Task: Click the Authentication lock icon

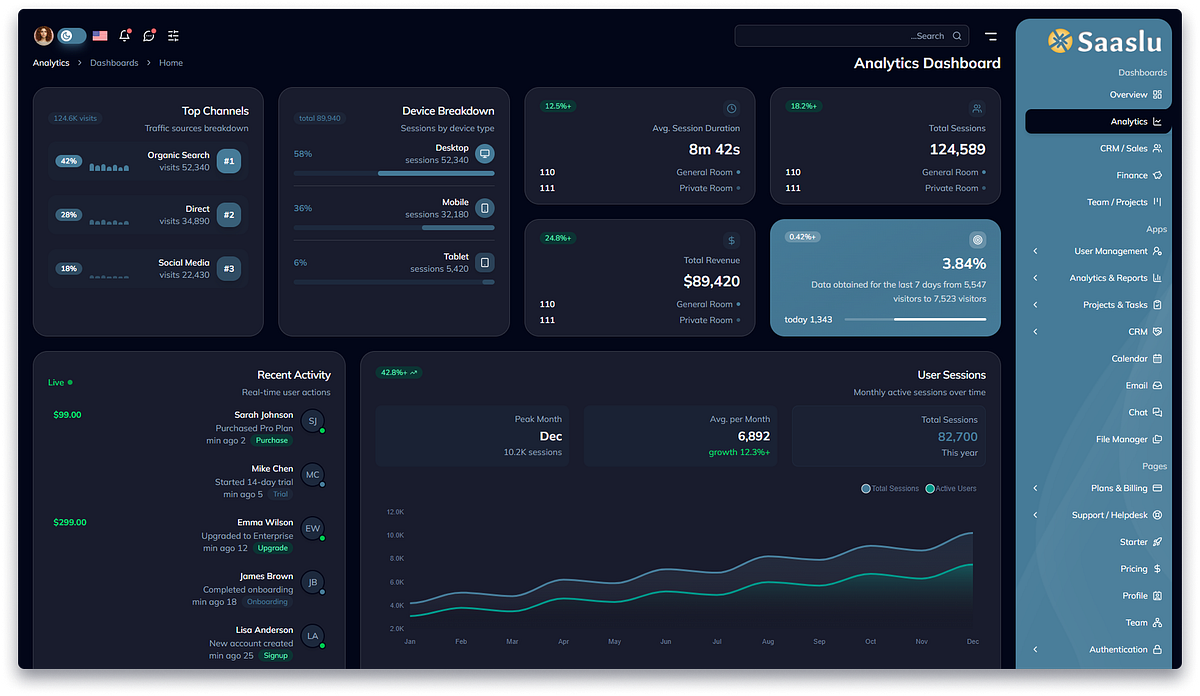Action: tap(1157, 650)
